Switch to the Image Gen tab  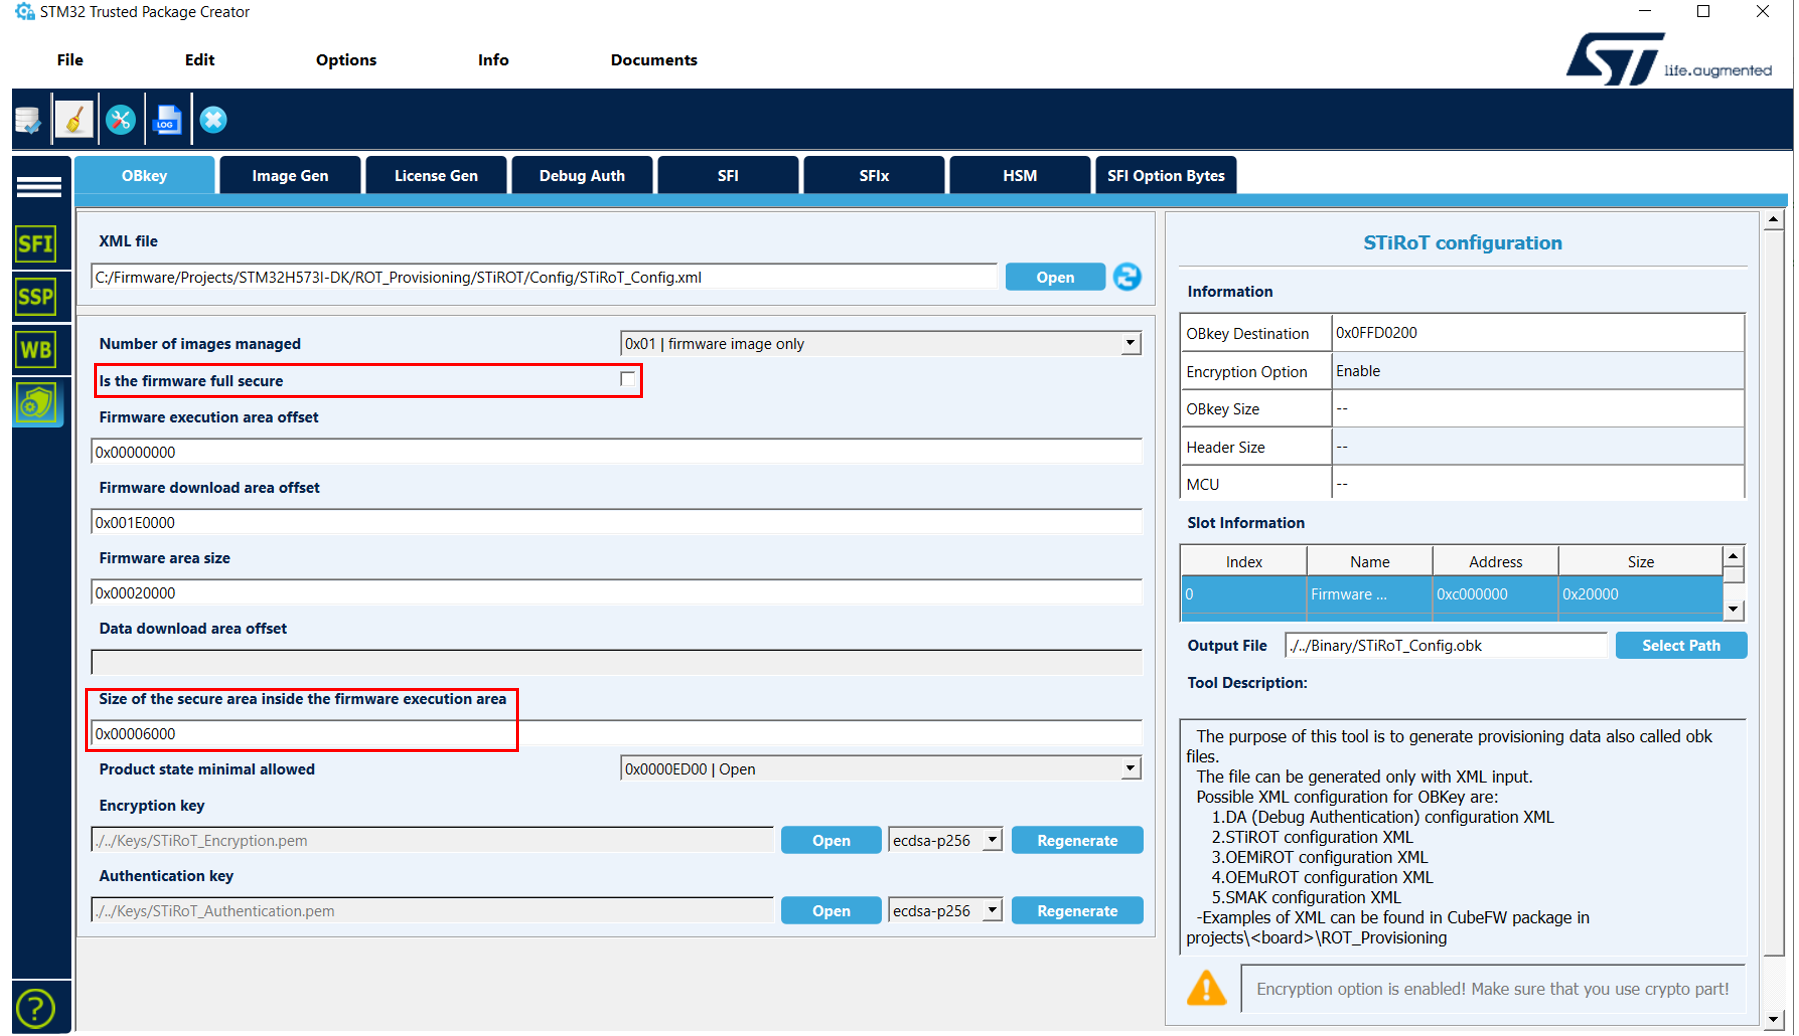coord(290,175)
